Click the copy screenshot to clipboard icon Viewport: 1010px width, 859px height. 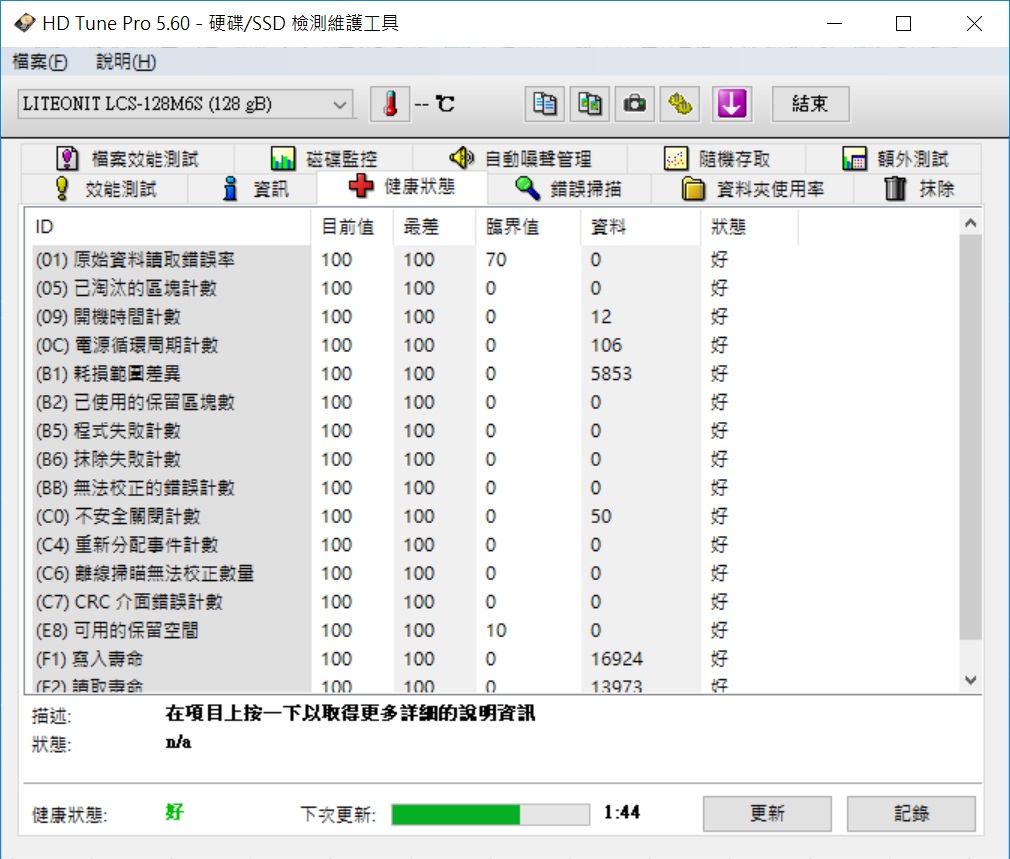[590, 104]
